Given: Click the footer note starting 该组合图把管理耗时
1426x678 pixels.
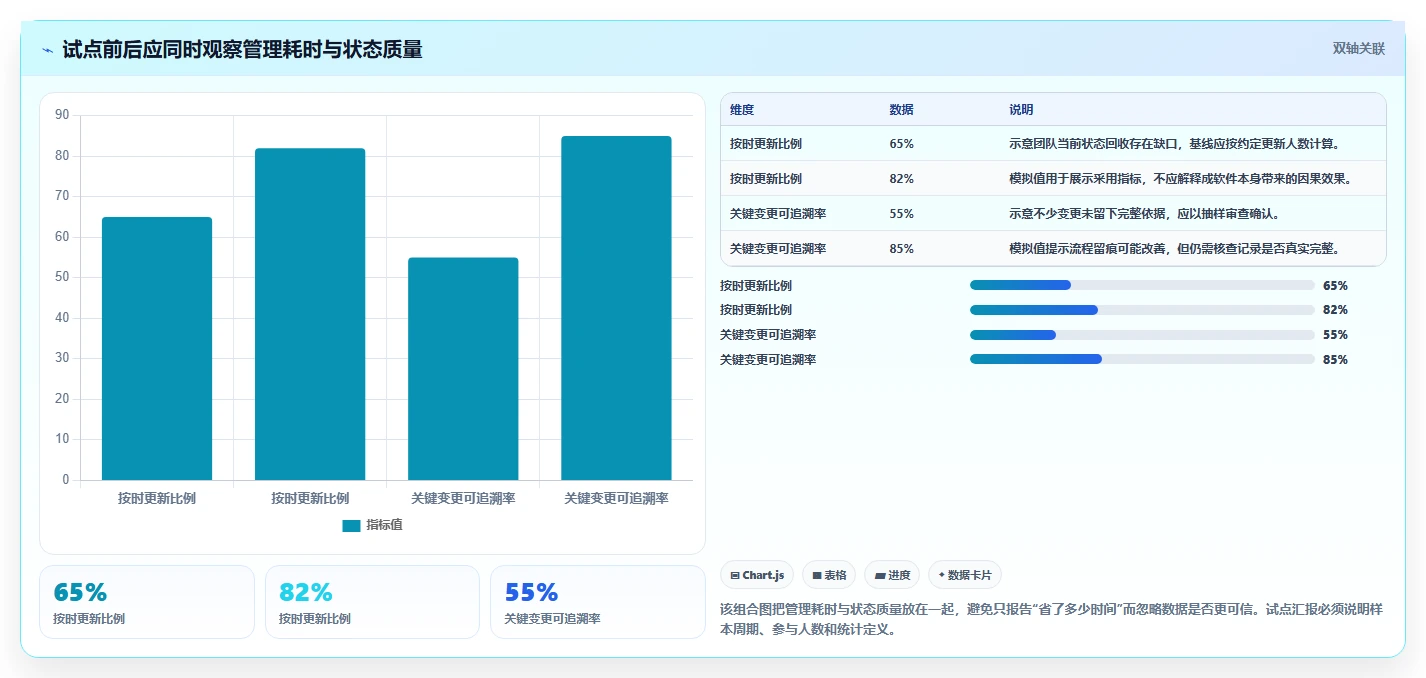Looking at the screenshot, I should 1051,620.
